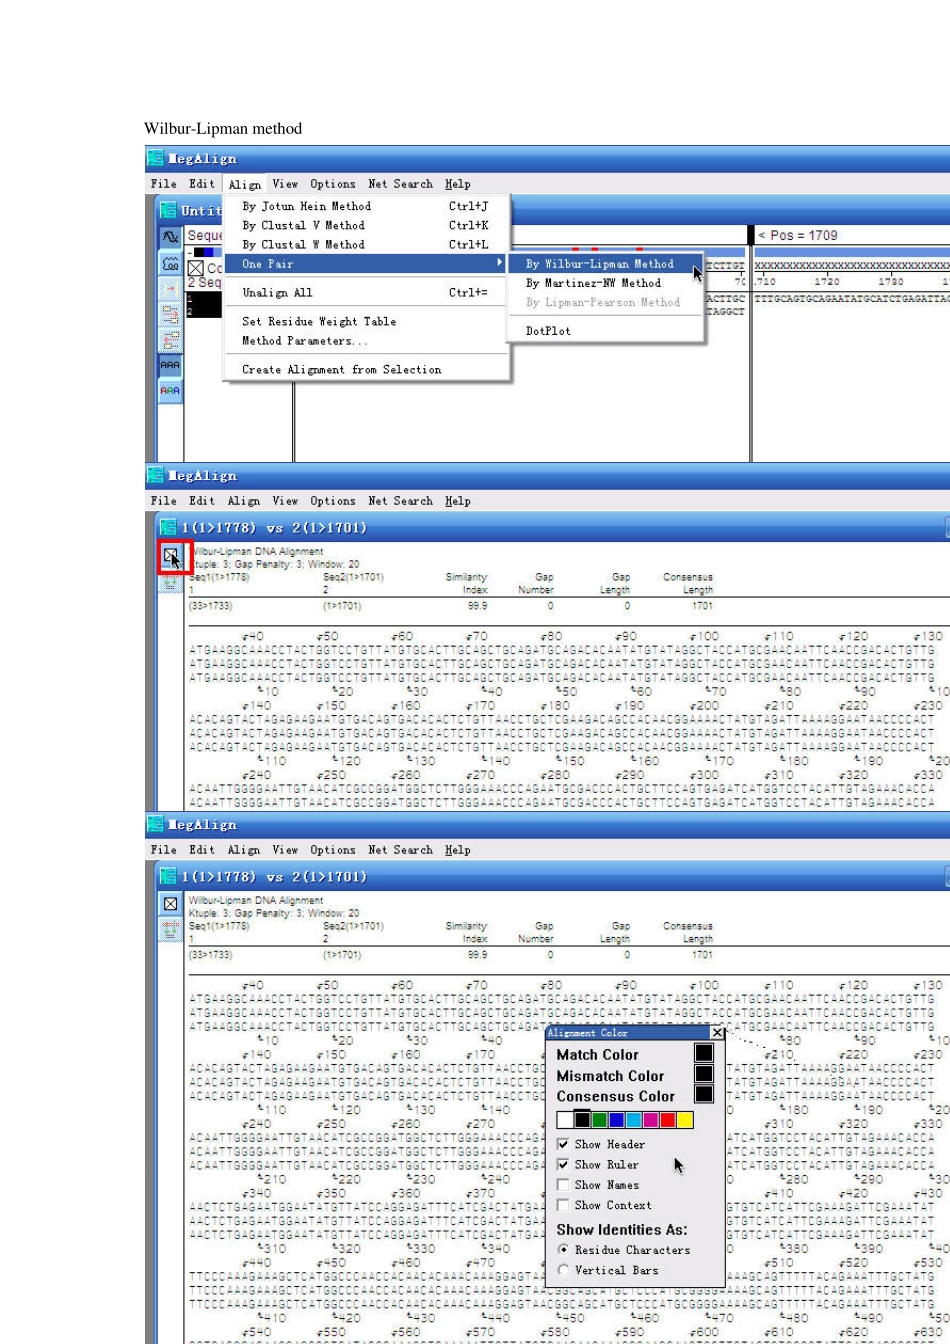Choose Create Alignment from Selection
Image resolution: width=950 pixels, height=1344 pixels.
pos(366,370)
